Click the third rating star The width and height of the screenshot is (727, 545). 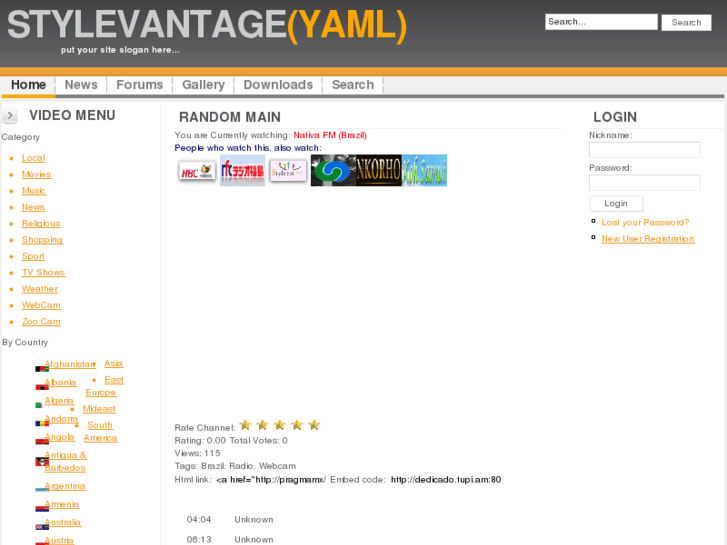(280, 425)
